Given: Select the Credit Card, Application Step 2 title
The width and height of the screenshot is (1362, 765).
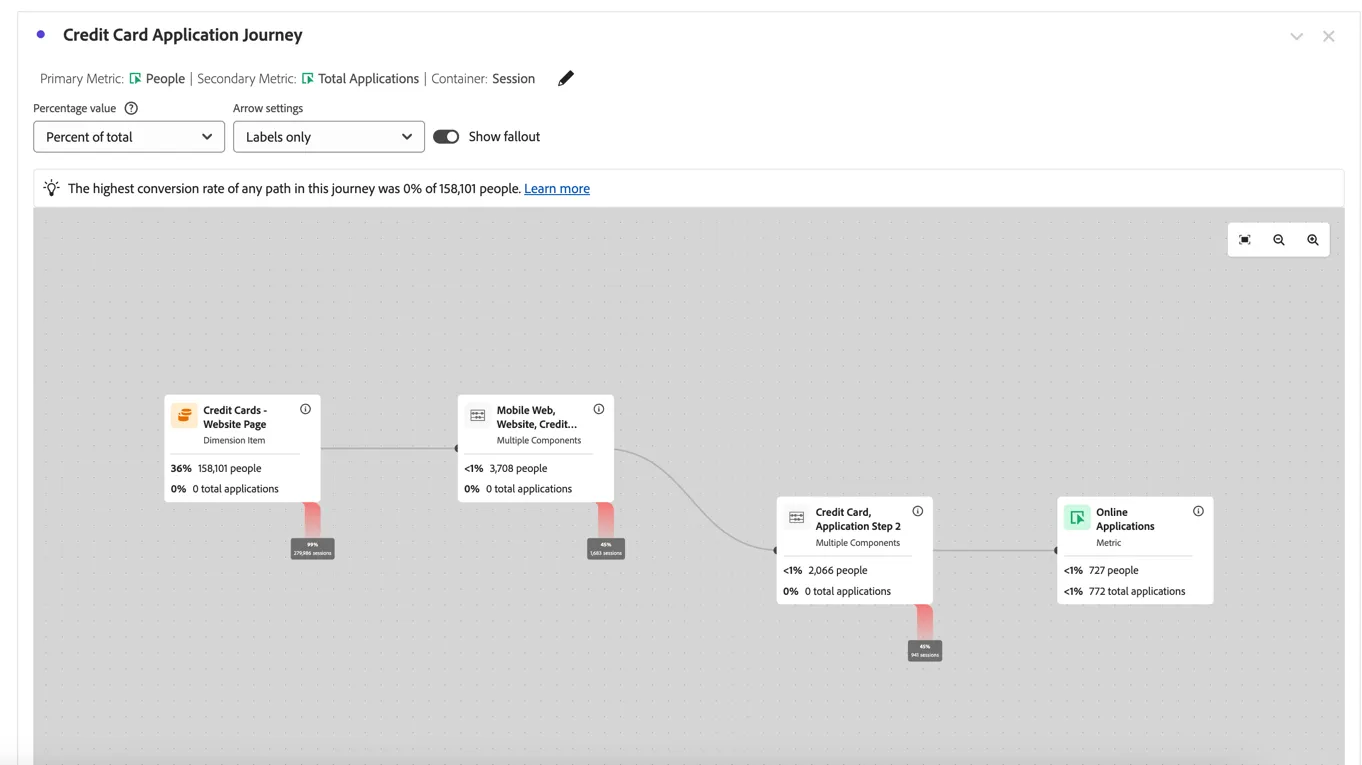Looking at the screenshot, I should [x=858, y=519].
